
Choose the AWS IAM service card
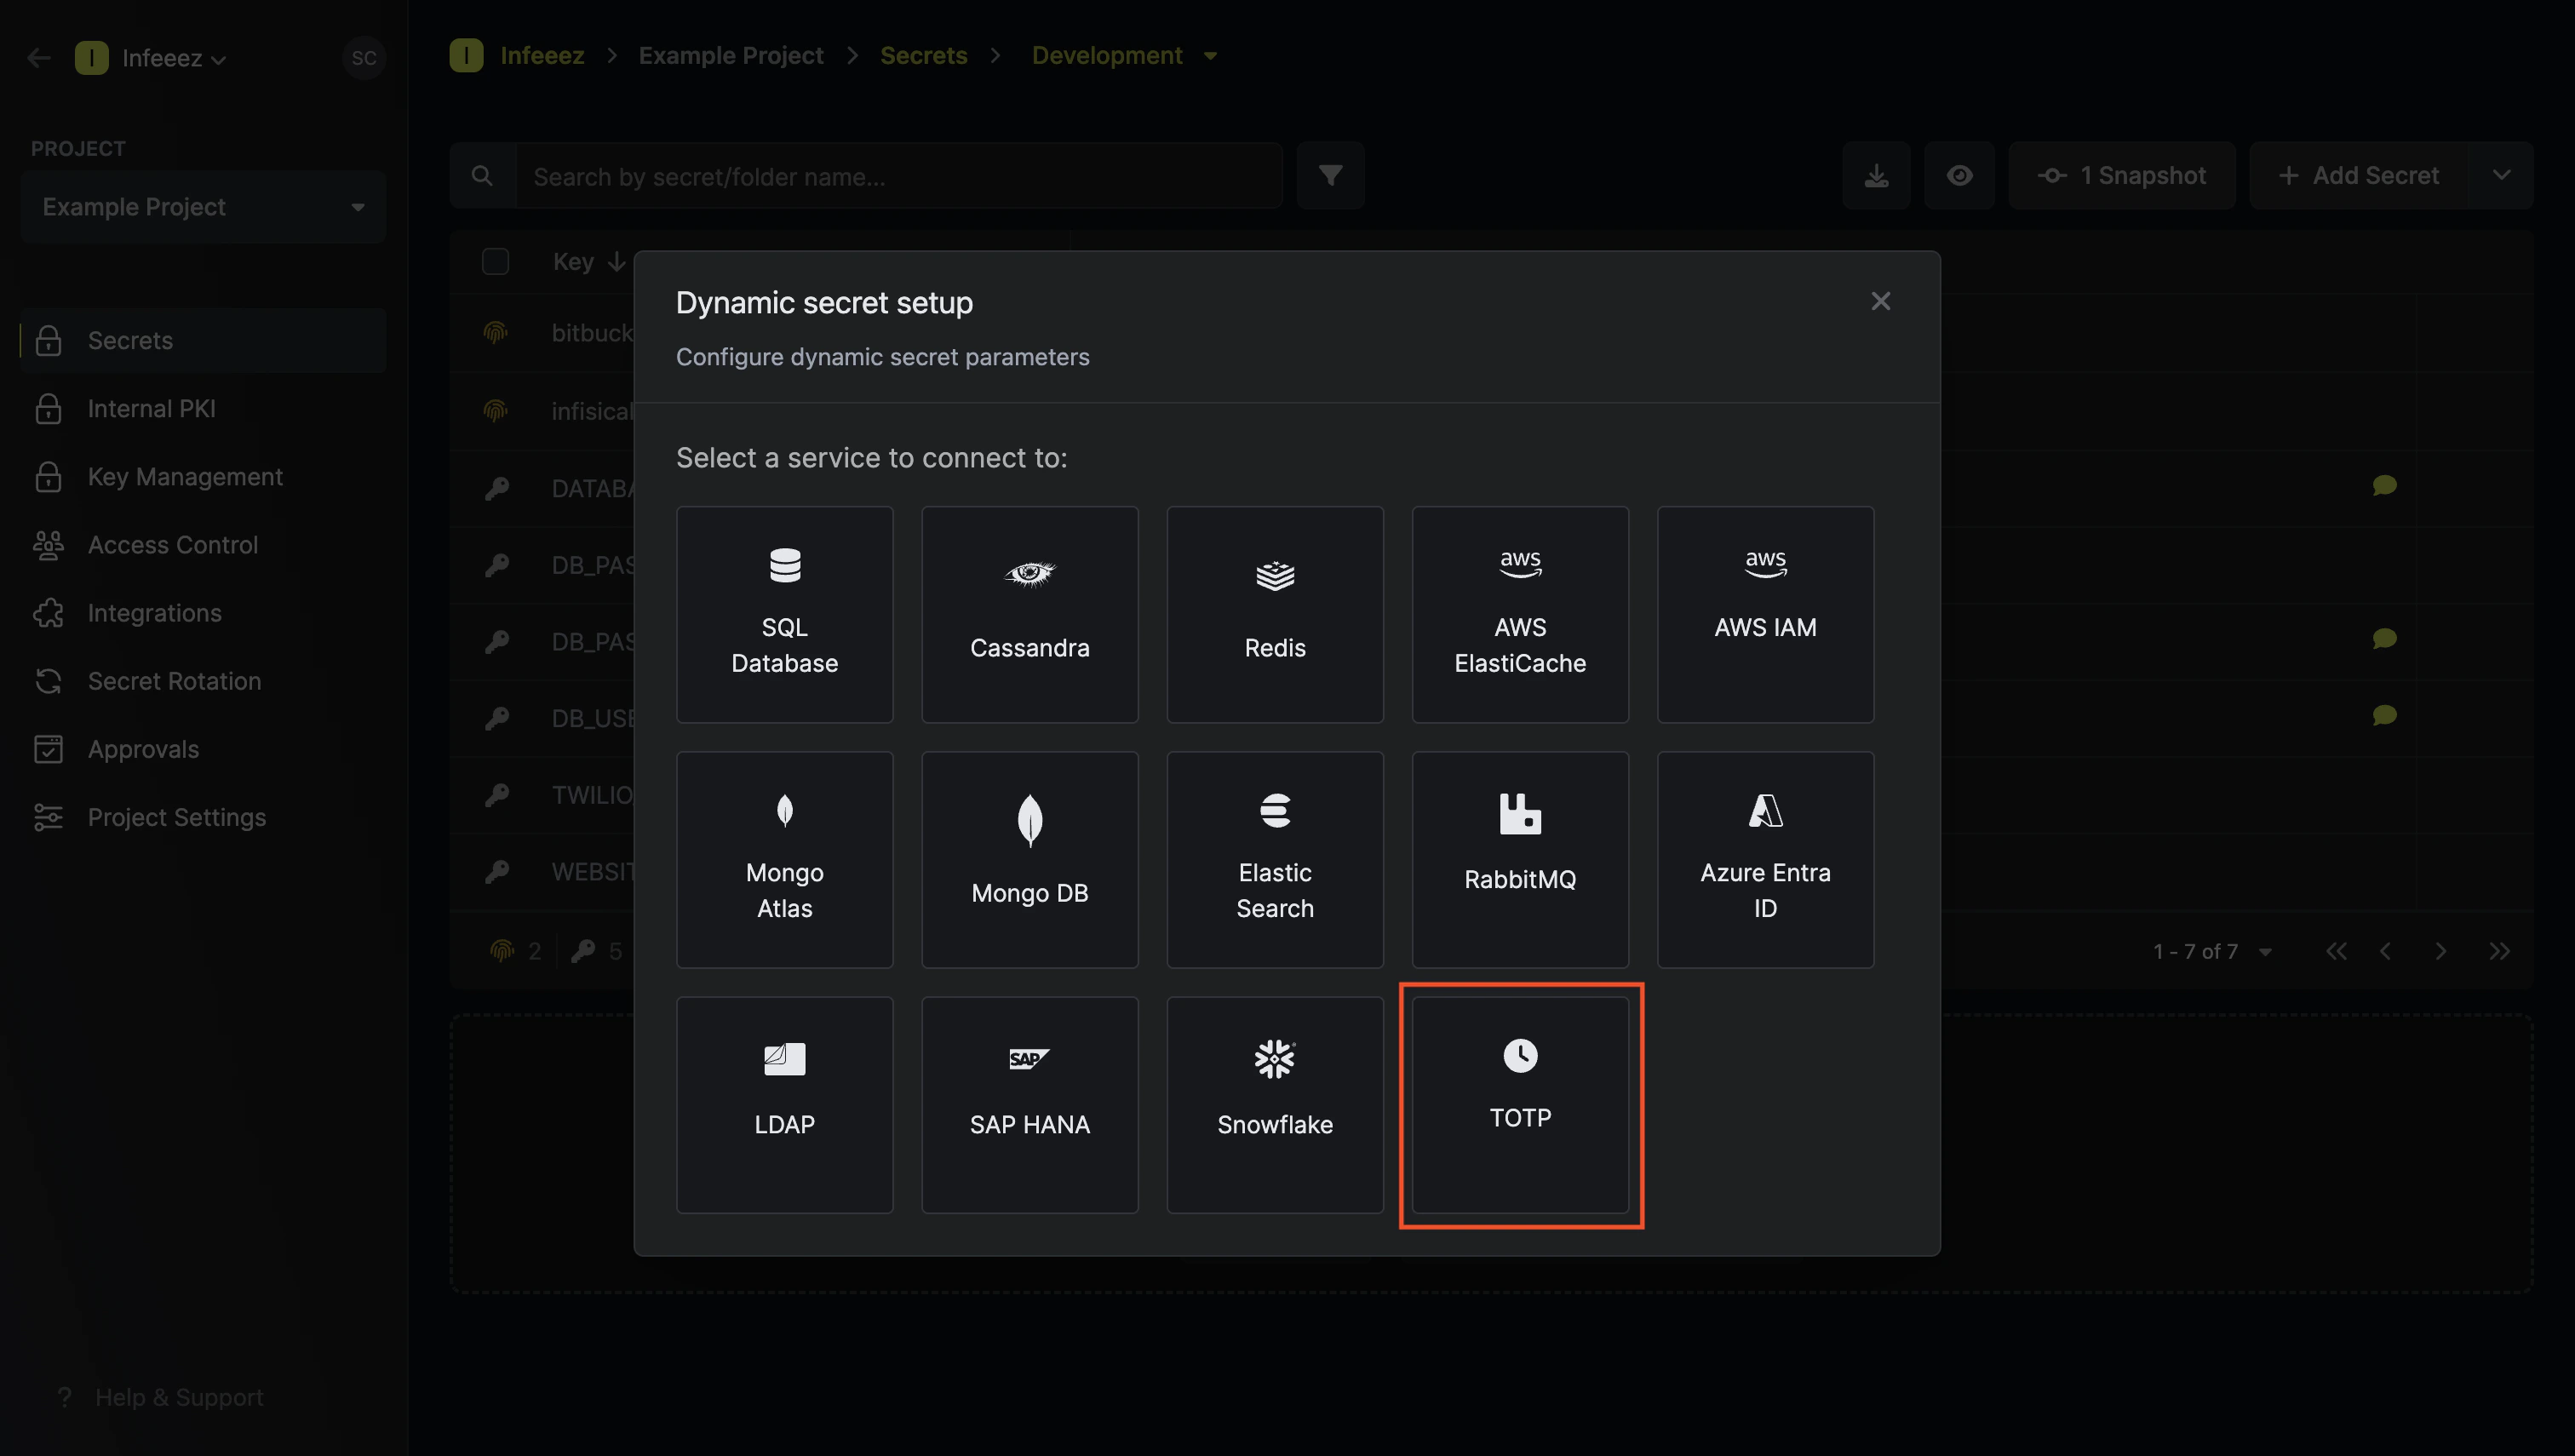1765,614
